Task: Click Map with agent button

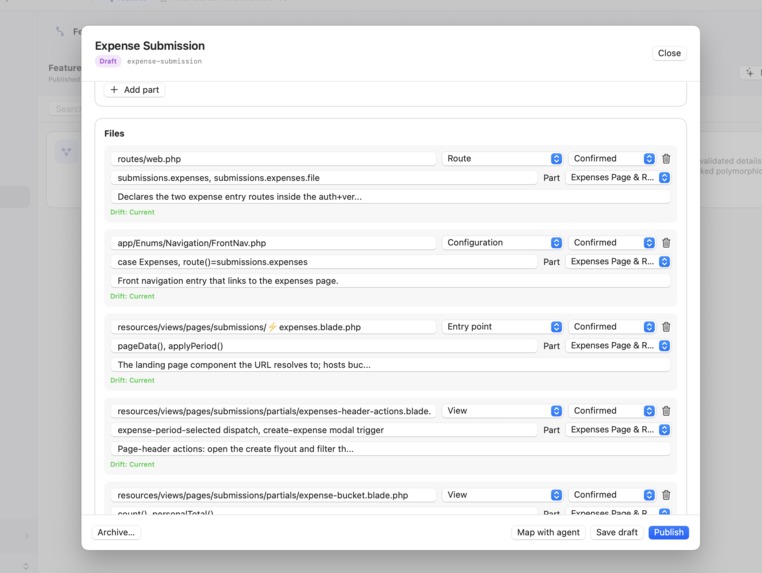Action: pos(548,532)
